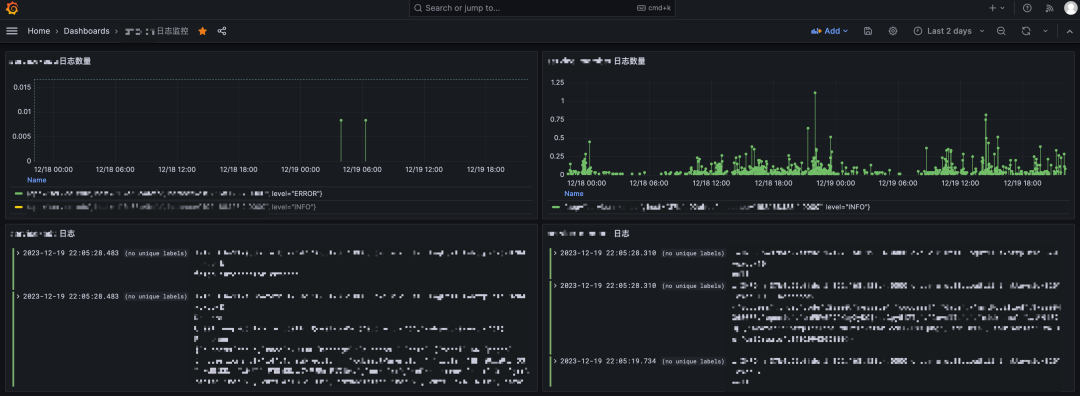Click green color swatch of ERROR series

click(19, 193)
